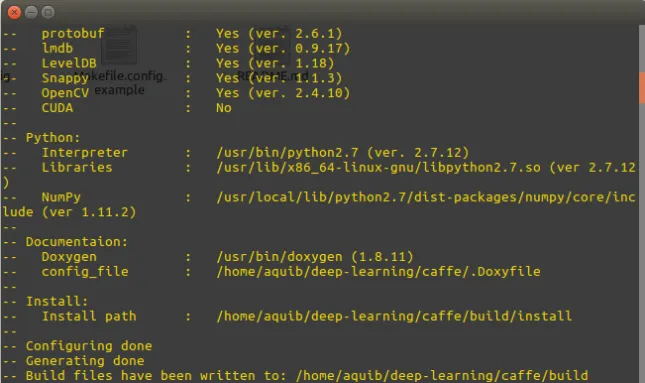Click 'Yes (ver. 1.18)' value

[x=275, y=63]
